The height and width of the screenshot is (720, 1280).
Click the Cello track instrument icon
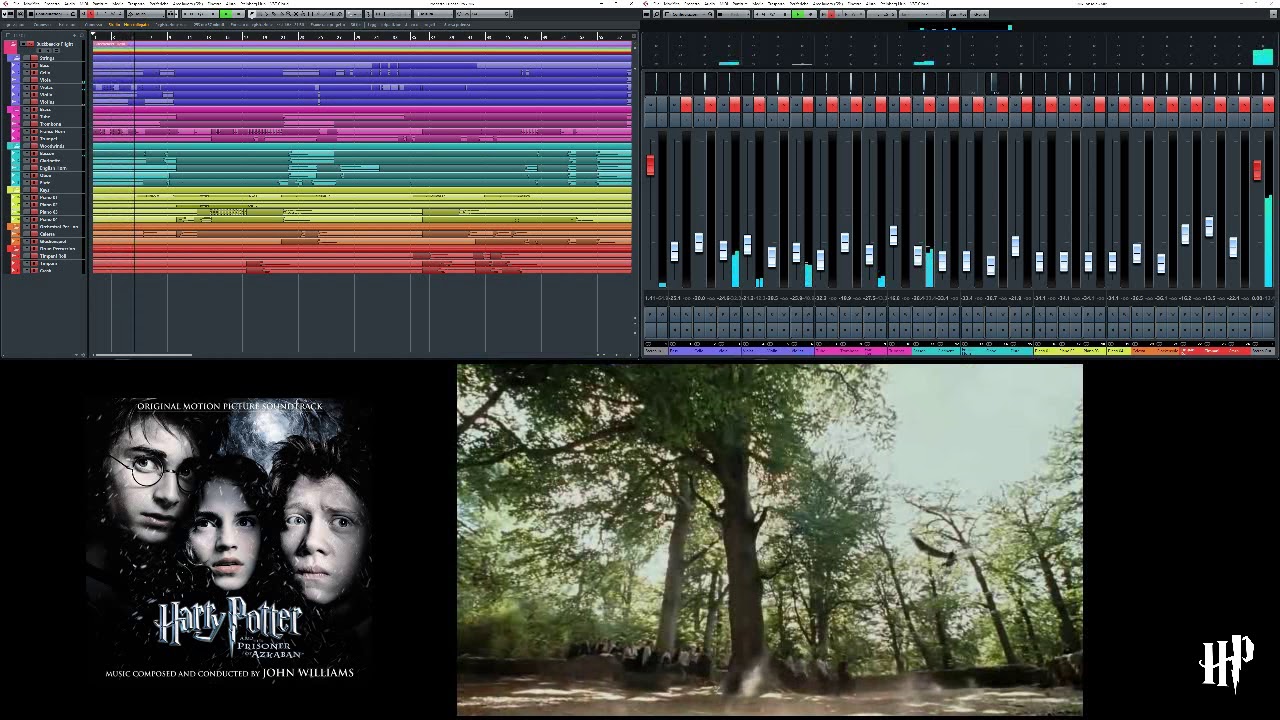(x=15, y=73)
